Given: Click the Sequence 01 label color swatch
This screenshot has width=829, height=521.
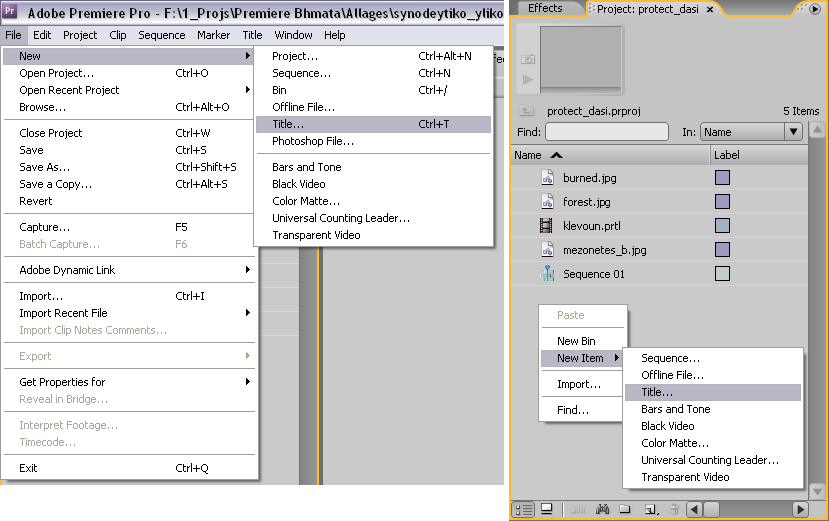Looking at the screenshot, I should click(722, 273).
